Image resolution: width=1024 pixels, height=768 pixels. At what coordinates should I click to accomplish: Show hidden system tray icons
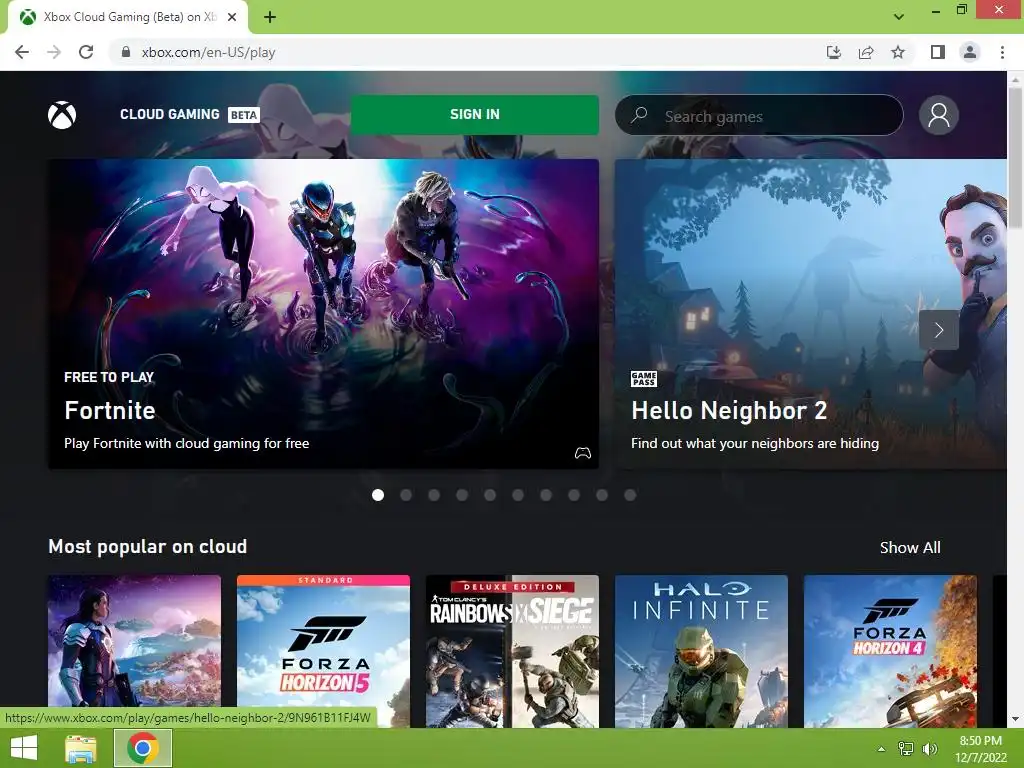point(881,749)
